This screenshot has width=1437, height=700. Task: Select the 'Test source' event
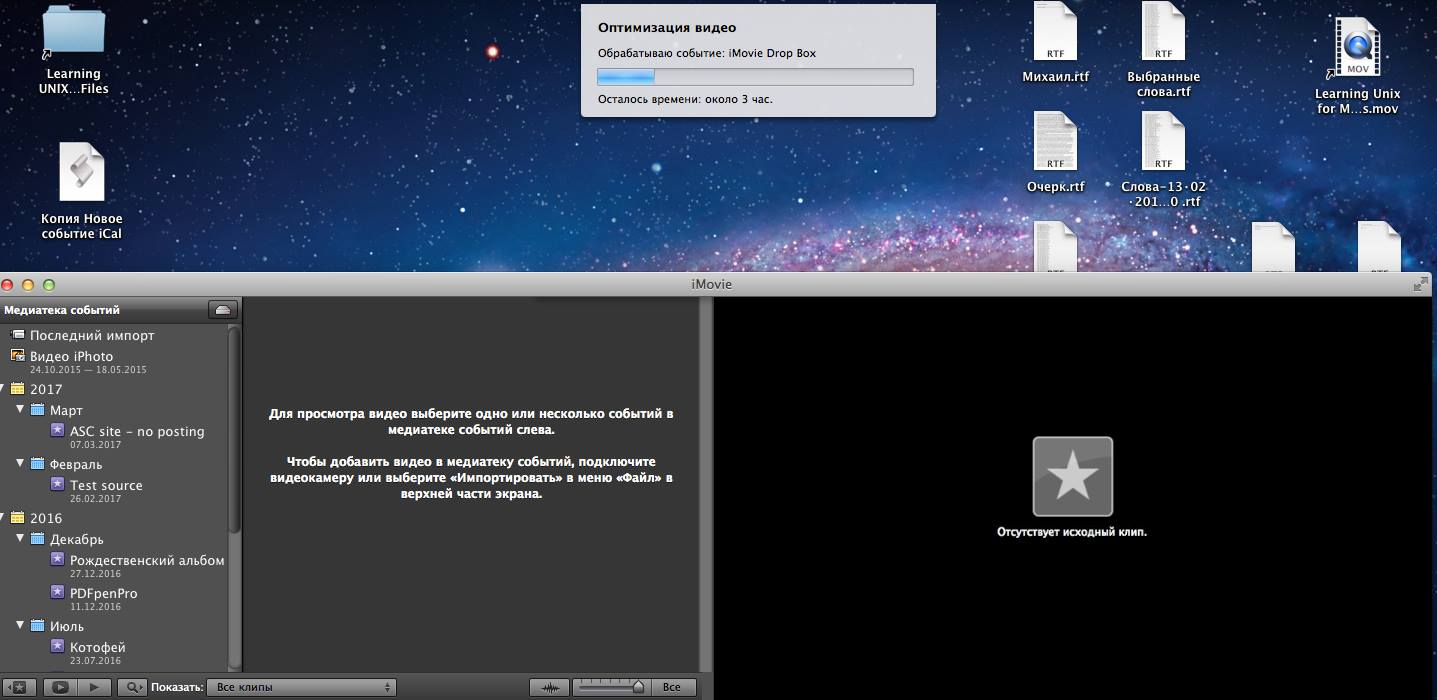click(106, 485)
